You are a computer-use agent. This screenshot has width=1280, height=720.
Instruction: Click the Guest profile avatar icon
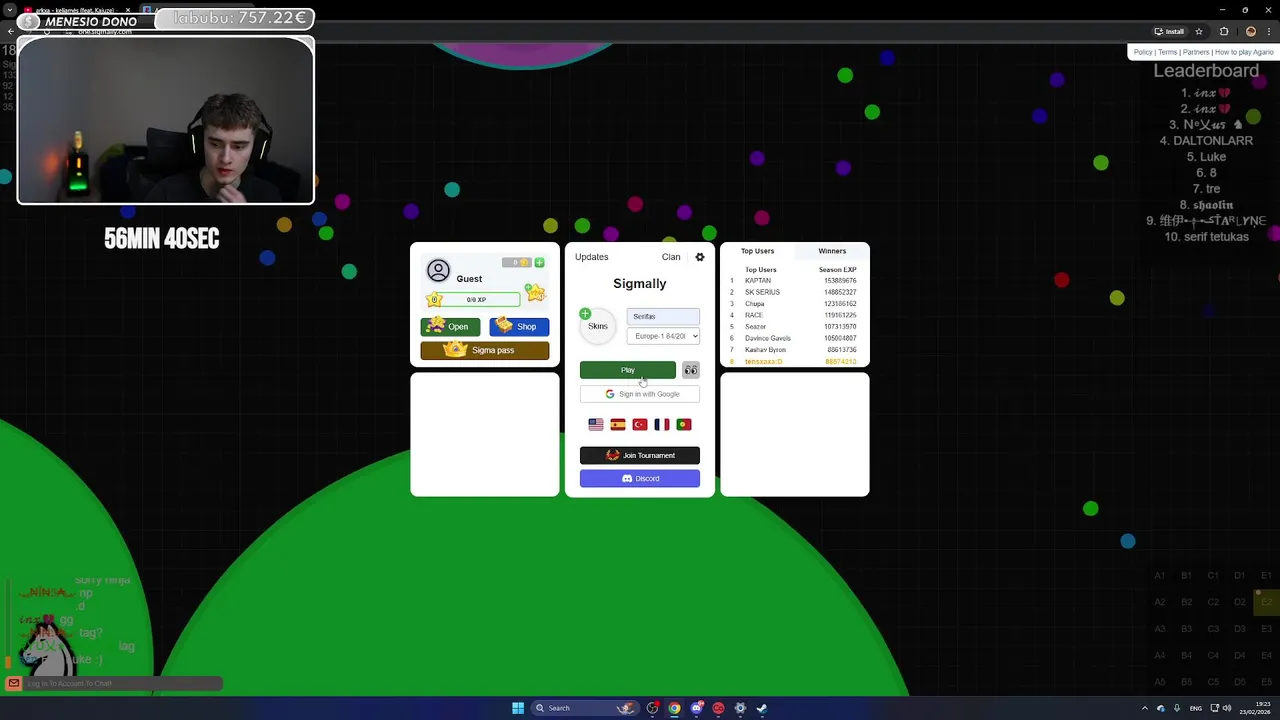coord(438,270)
